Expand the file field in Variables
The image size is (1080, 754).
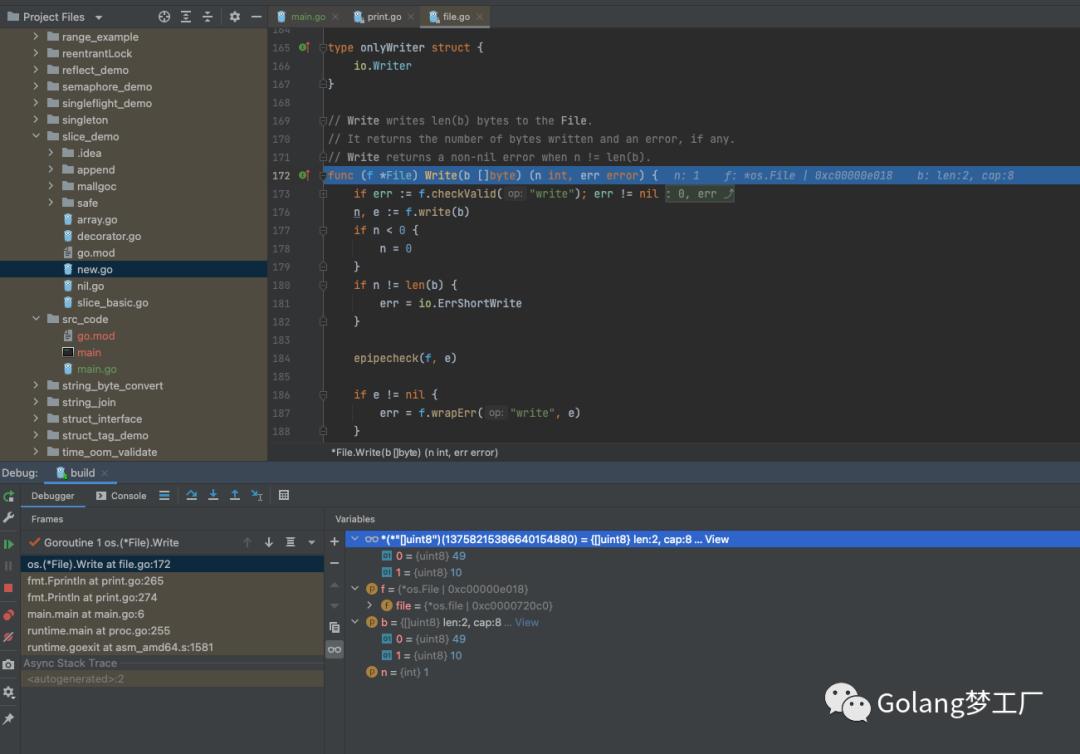[370, 605]
